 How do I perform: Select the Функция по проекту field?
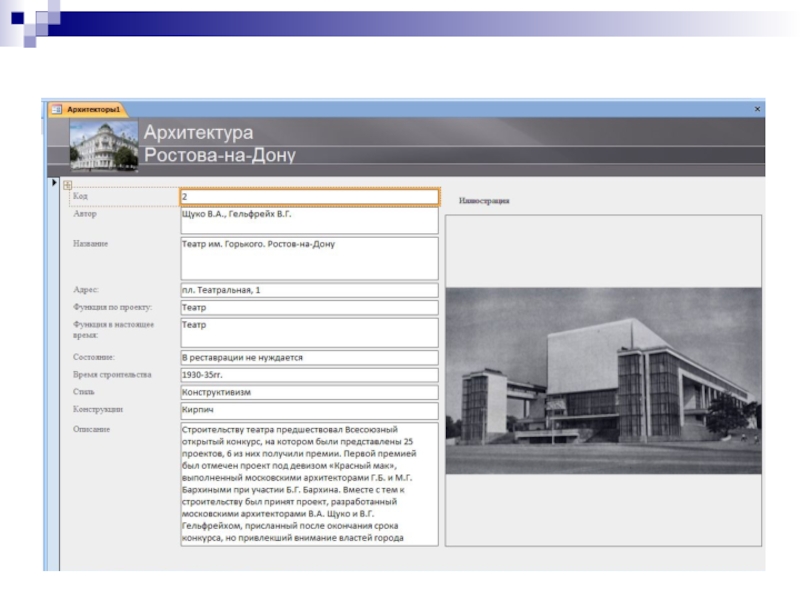coord(308,308)
